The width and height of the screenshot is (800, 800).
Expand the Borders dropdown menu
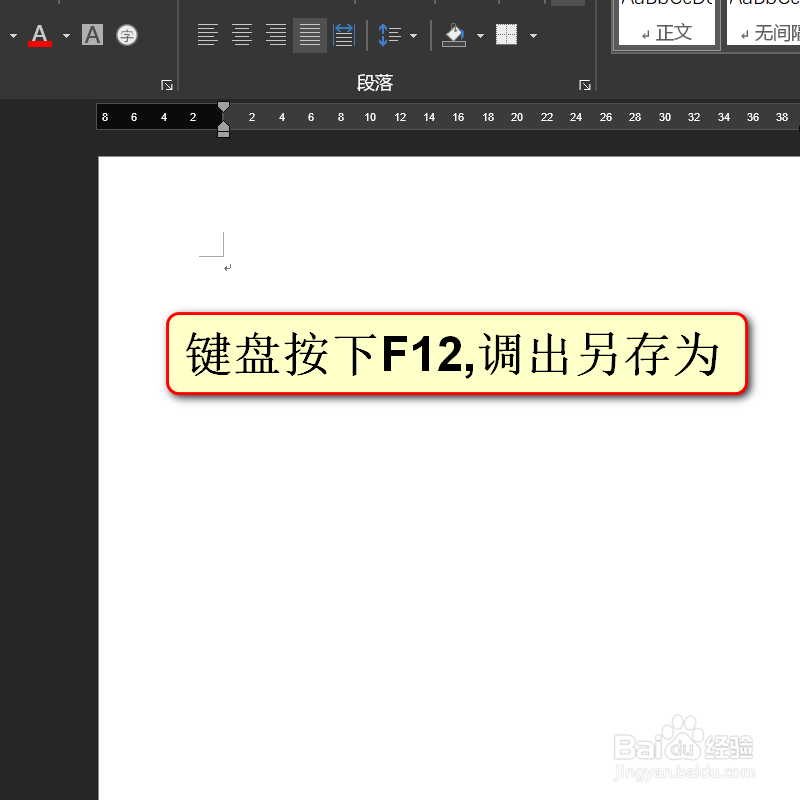[x=533, y=35]
